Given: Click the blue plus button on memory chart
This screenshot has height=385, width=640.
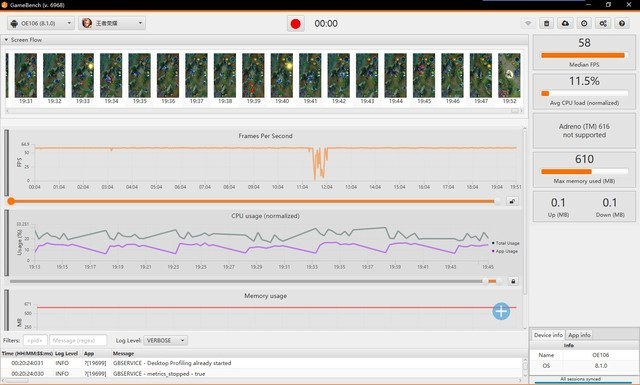Looking at the screenshot, I should (501, 312).
